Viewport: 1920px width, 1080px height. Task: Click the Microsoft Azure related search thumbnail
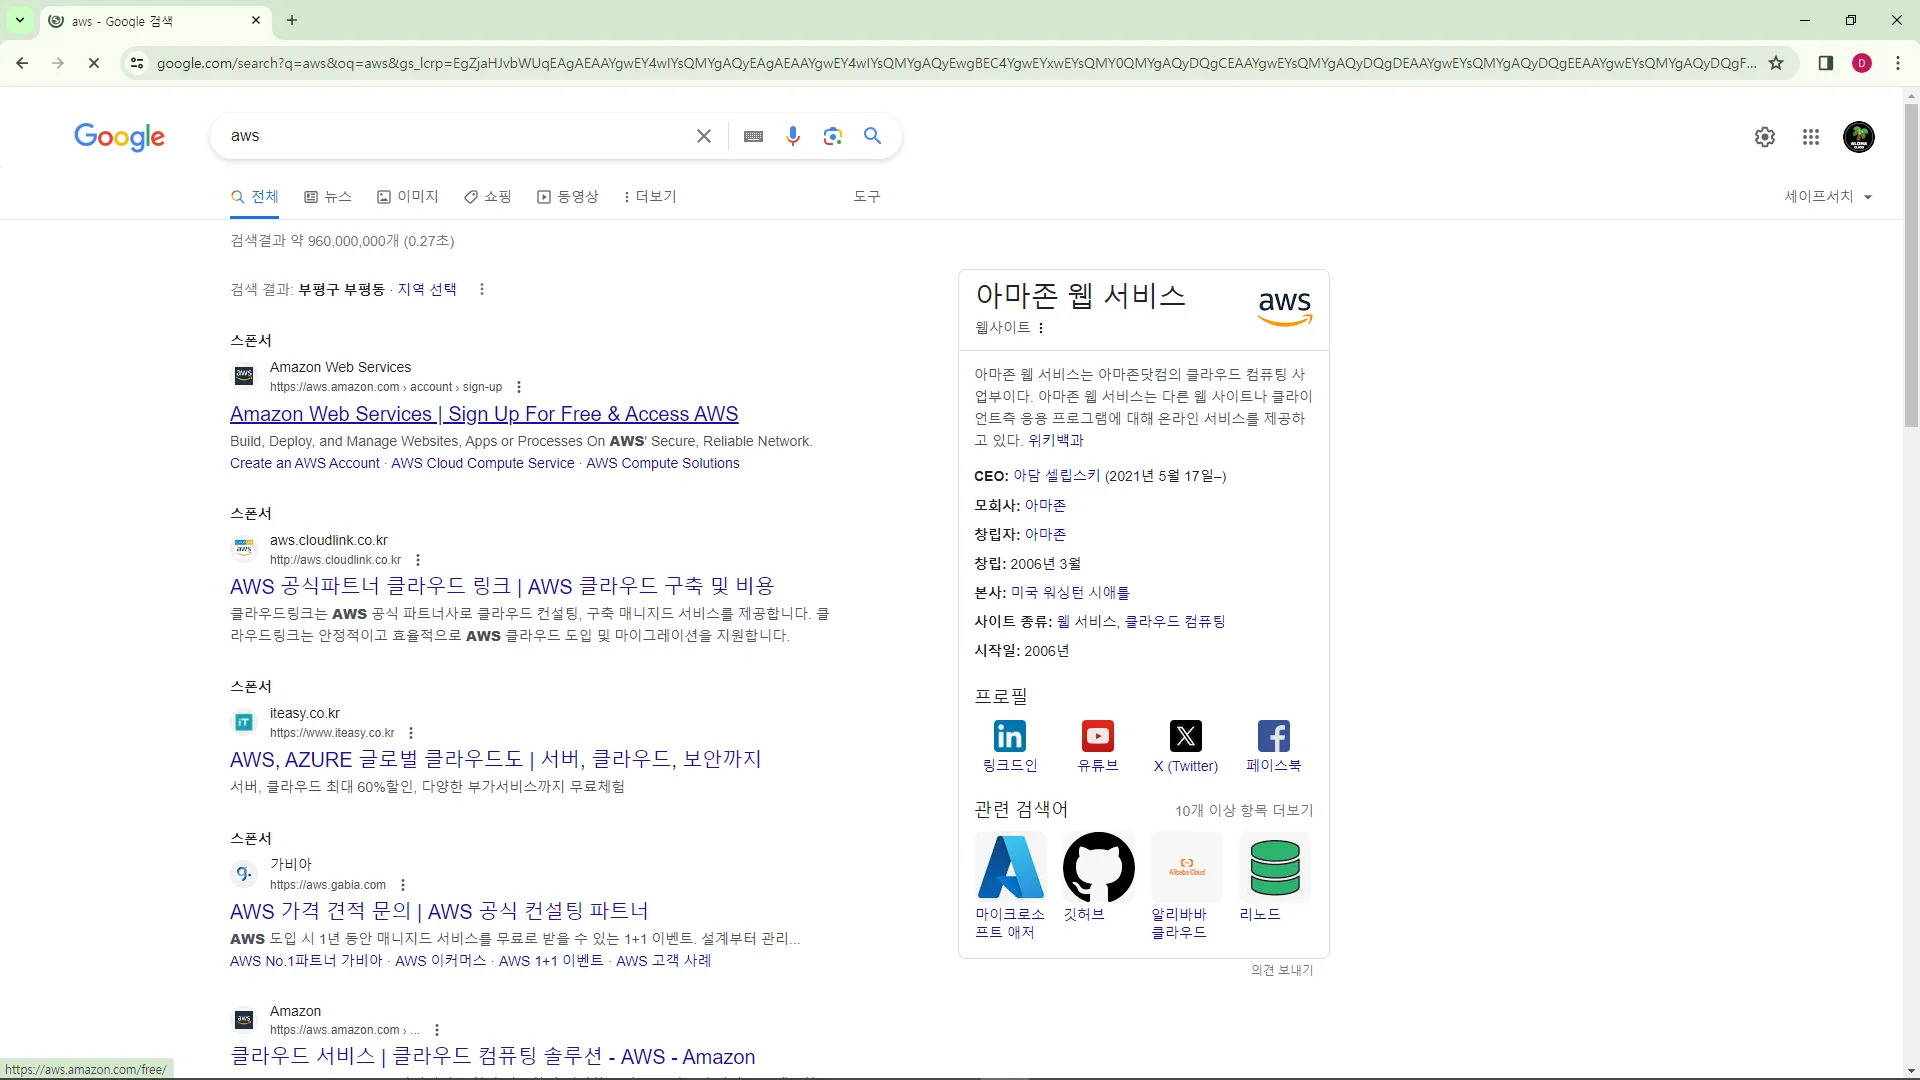1010,868
